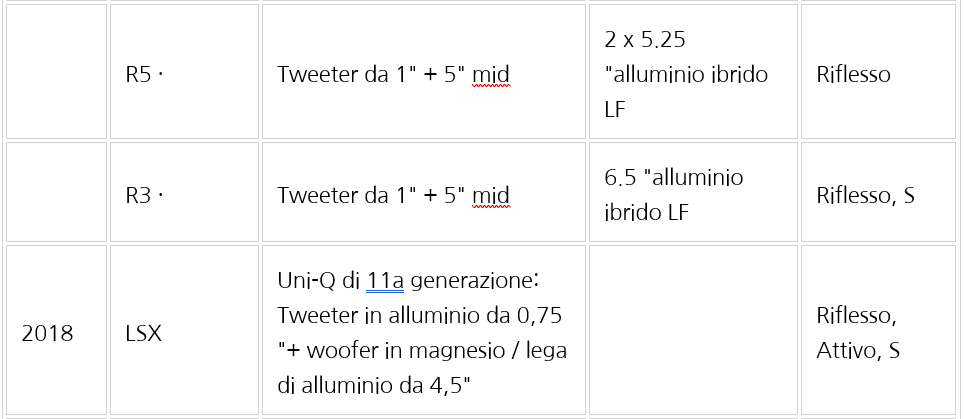Click the 'Riflesso, S' cell
This screenshot has width=965, height=419.
pos(878,192)
